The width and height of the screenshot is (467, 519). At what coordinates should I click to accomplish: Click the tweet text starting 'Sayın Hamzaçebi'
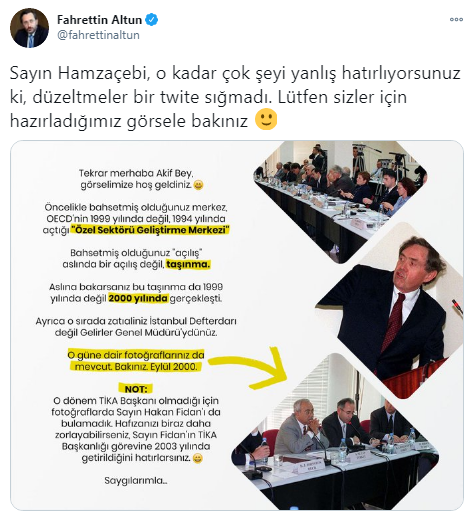tap(235, 97)
